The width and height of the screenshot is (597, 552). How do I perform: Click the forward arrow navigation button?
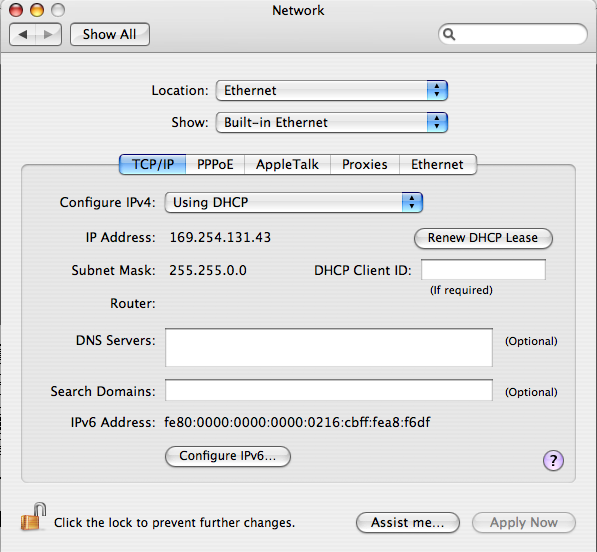coord(48,35)
